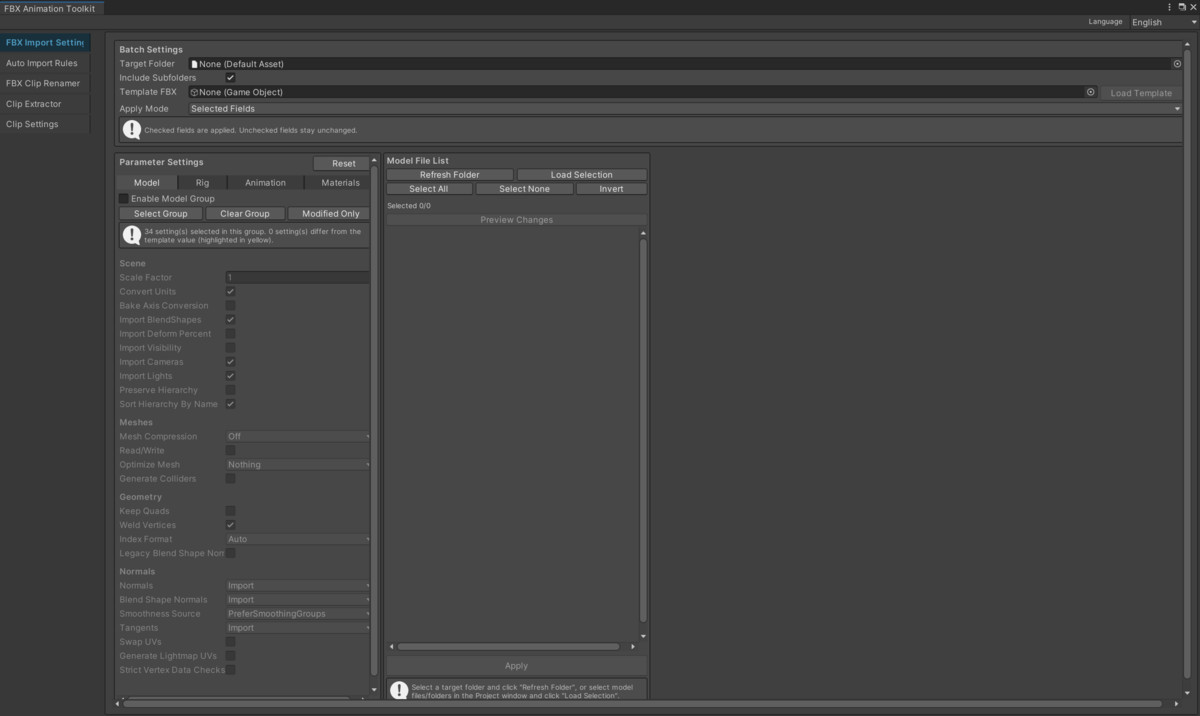
Task: Click the Preview Changes button
Action: 517,220
